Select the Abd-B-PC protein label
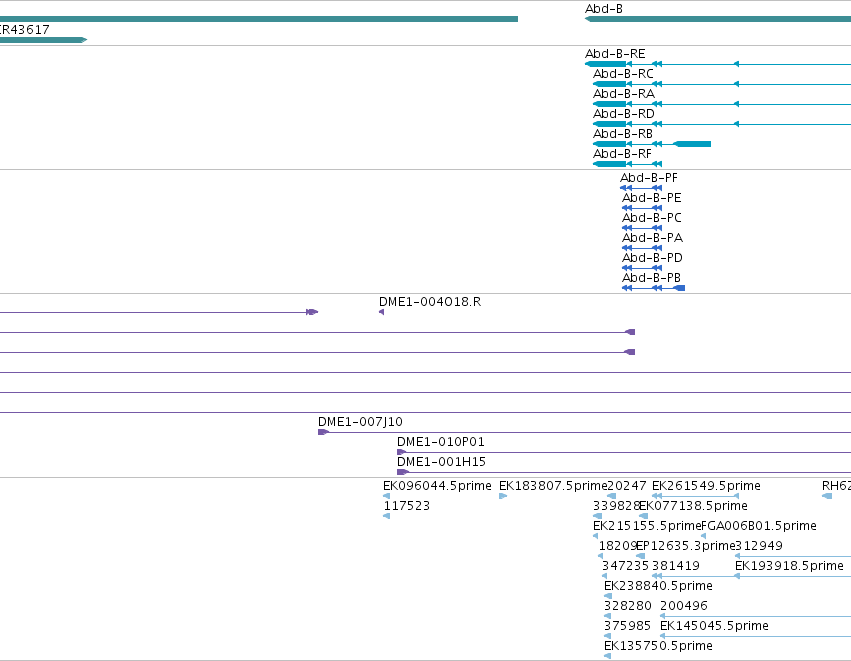Screen dimensions: 851x661 pos(651,218)
